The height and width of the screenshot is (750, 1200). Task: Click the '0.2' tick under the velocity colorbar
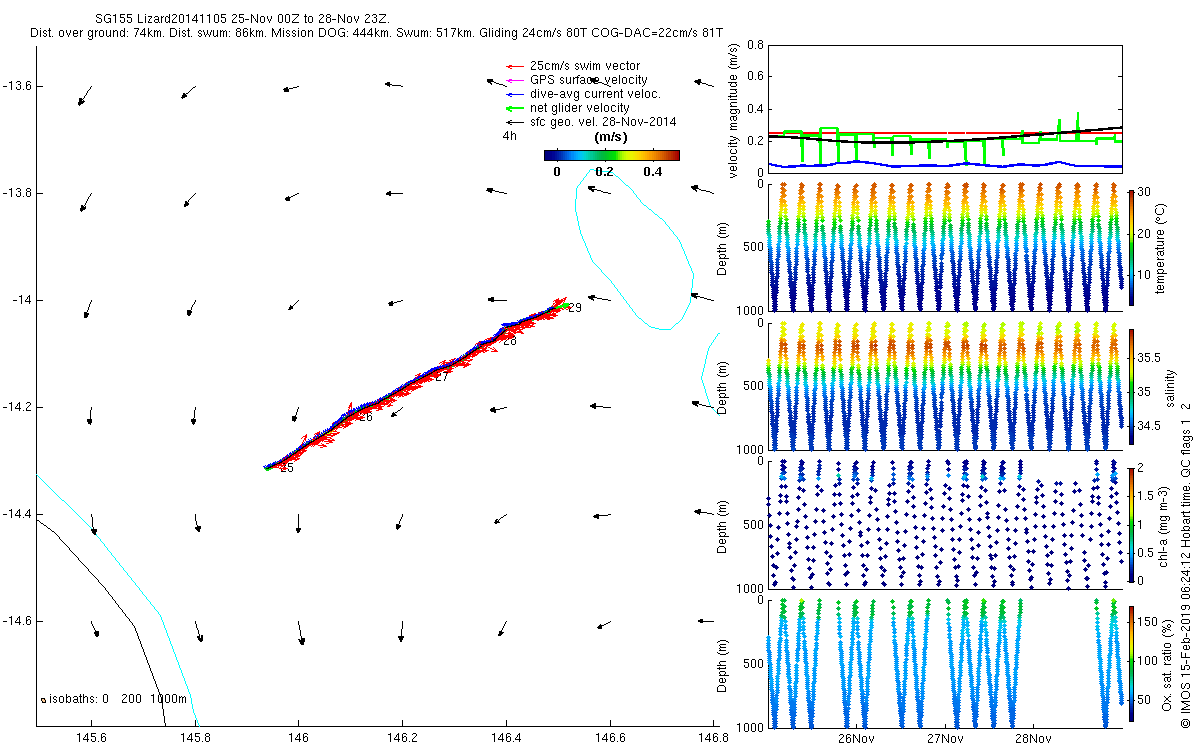604,171
